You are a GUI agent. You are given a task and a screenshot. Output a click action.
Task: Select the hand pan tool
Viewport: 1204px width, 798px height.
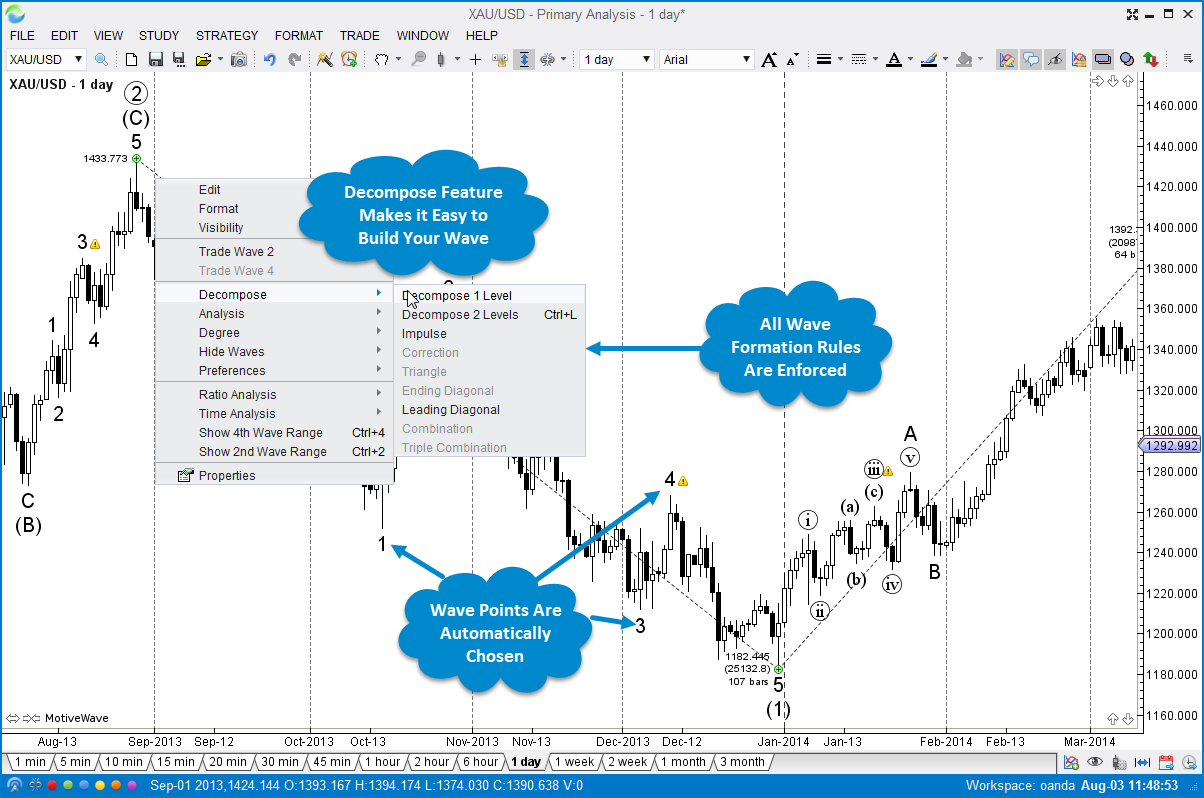tap(381, 60)
